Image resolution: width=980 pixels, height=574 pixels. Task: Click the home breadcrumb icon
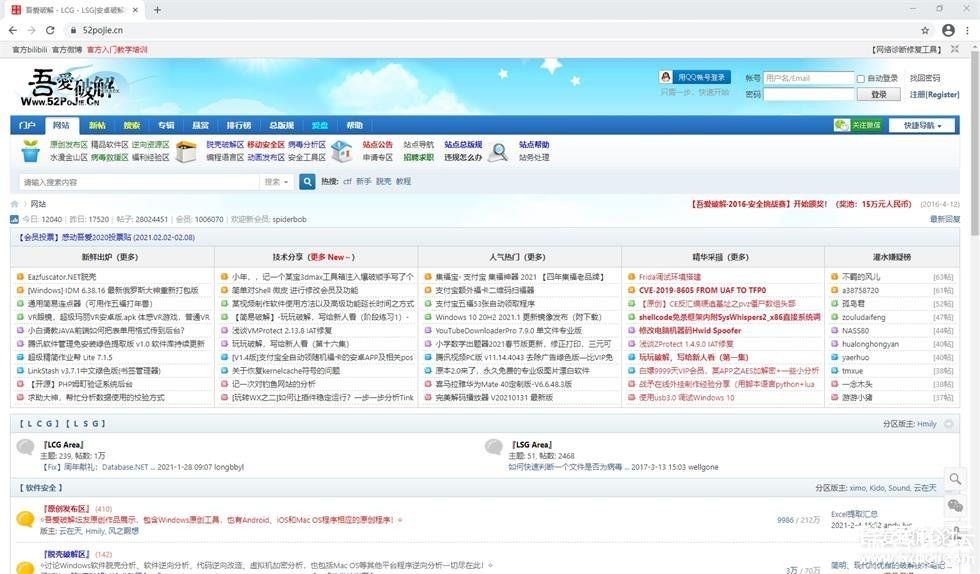pos(14,204)
